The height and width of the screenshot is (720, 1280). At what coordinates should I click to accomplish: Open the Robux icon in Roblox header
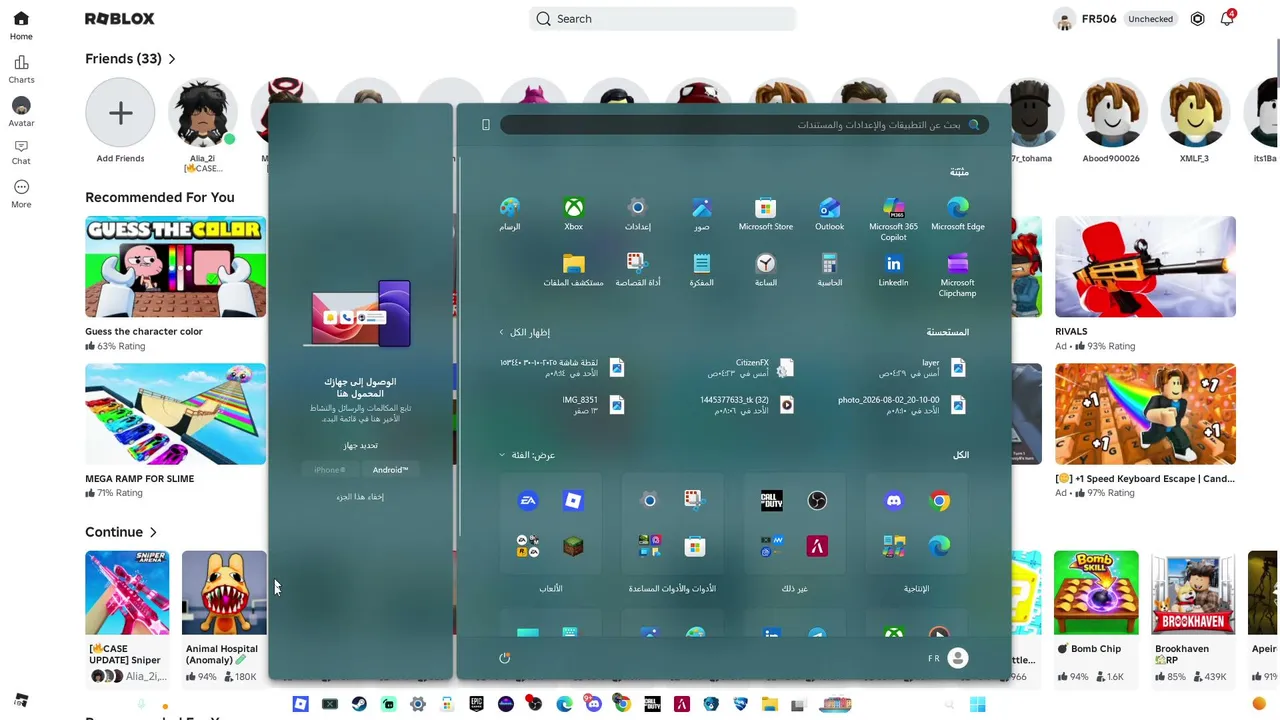point(1197,18)
